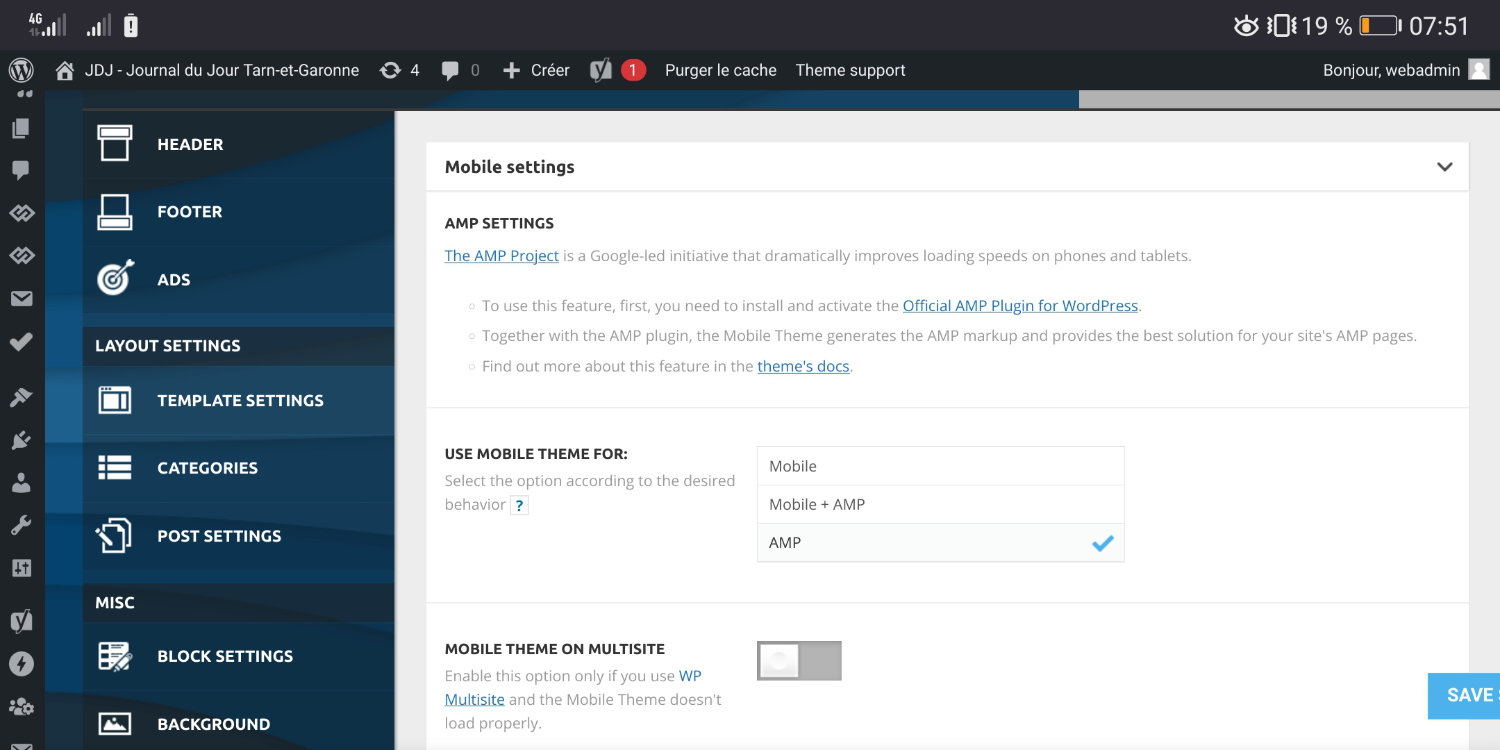This screenshot has width=1500, height=750.
Task: Open the Yoast icon in admin sidebar
Action: pos(21,620)
